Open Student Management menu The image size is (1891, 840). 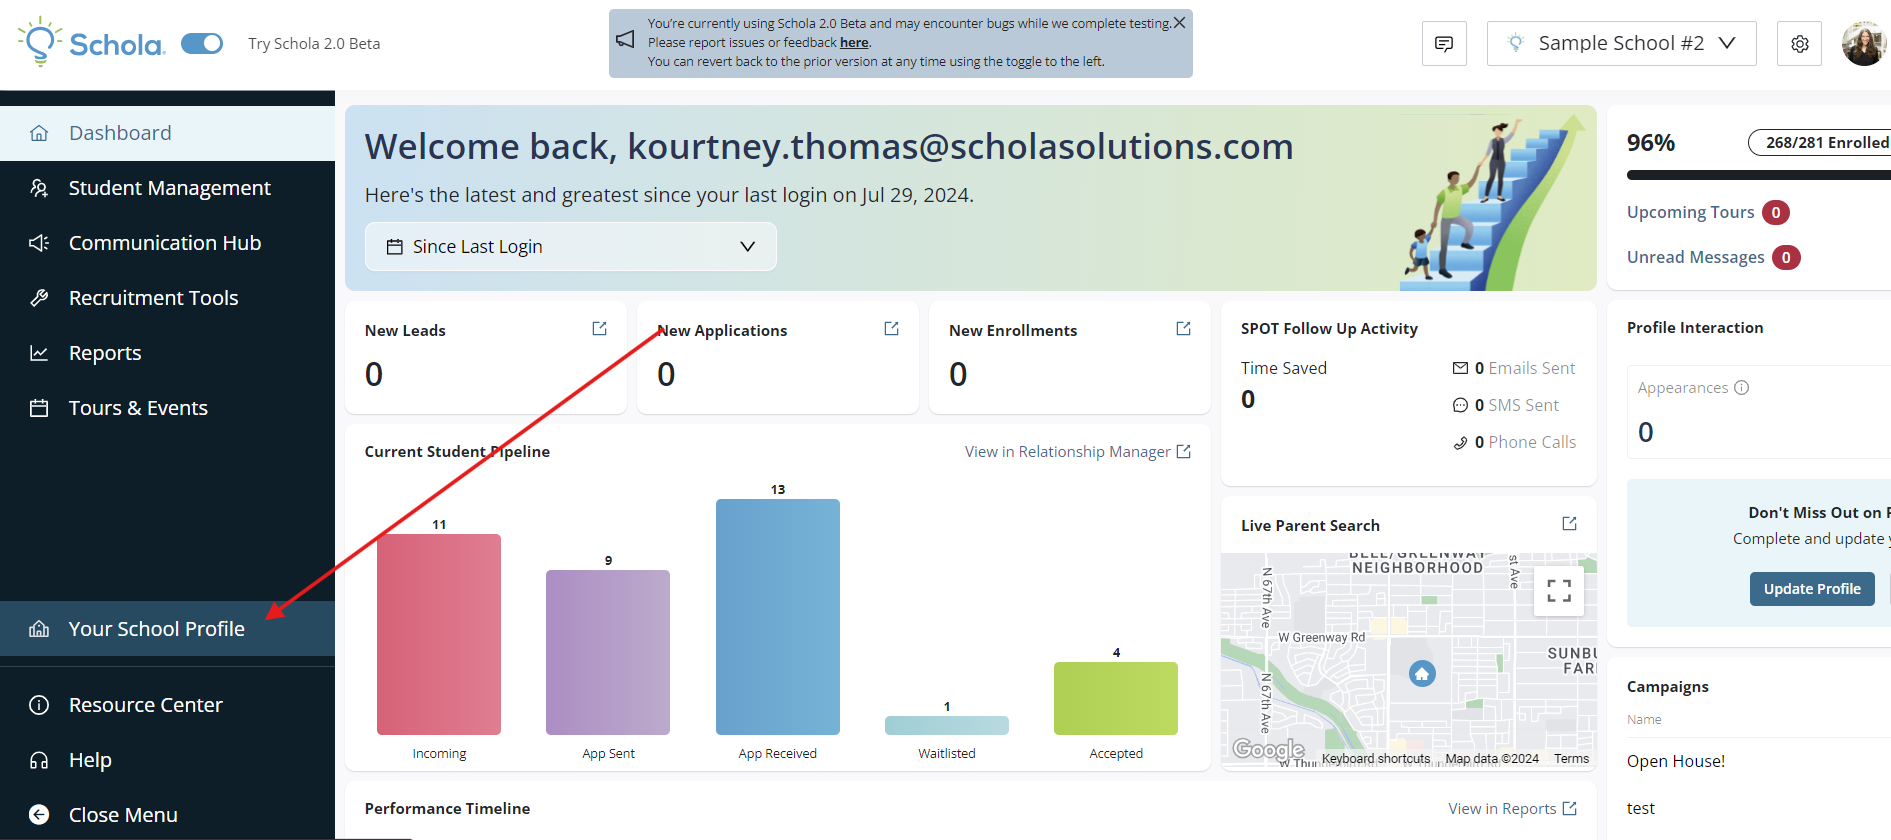(x=167, y=188)
